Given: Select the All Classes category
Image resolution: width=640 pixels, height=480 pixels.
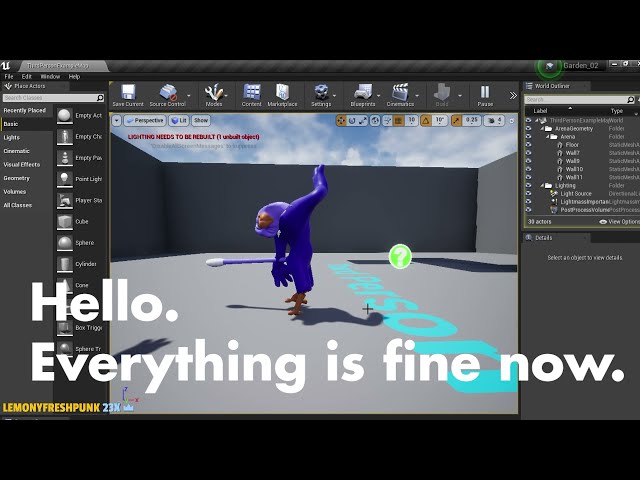Looking at the screenshot, I should pyautogui.click(x=18, y=205).
